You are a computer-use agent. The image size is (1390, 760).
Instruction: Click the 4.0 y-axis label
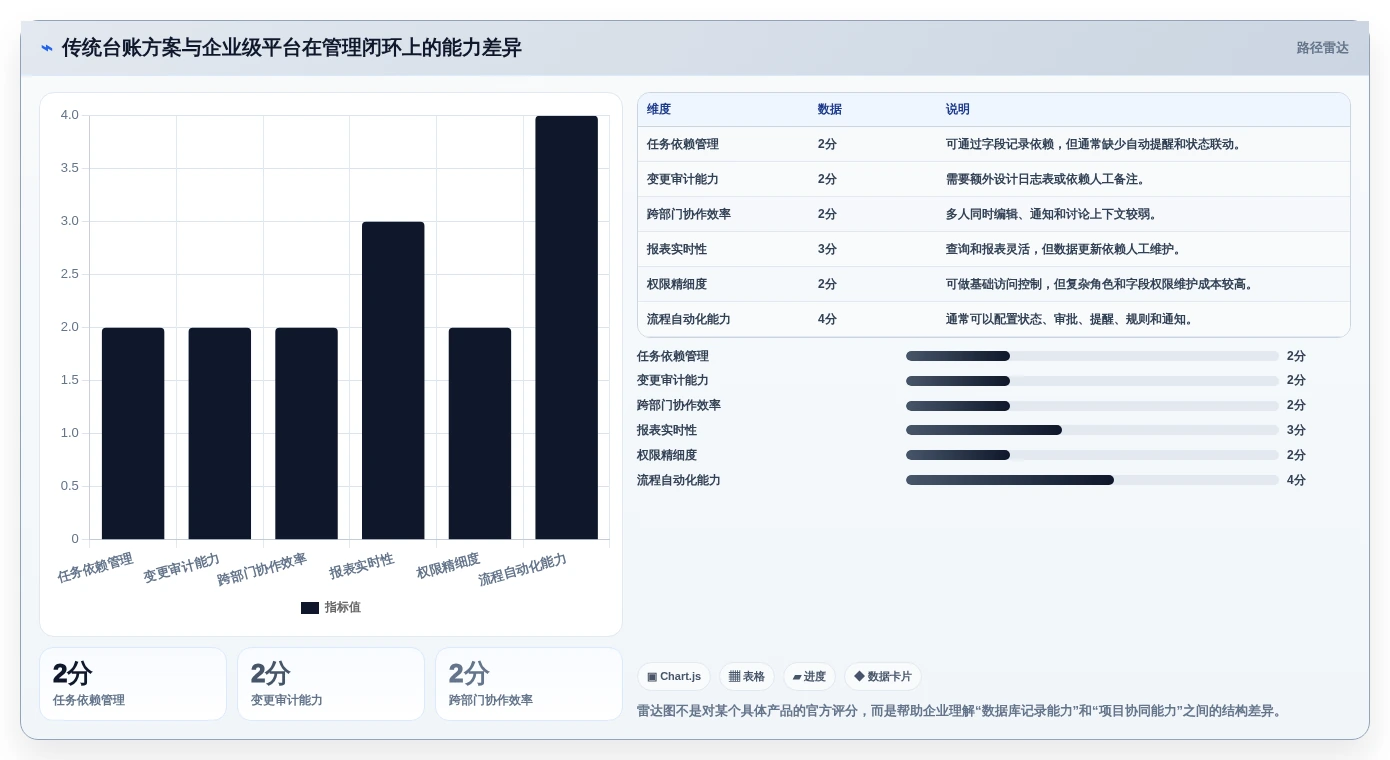(69, 115)
